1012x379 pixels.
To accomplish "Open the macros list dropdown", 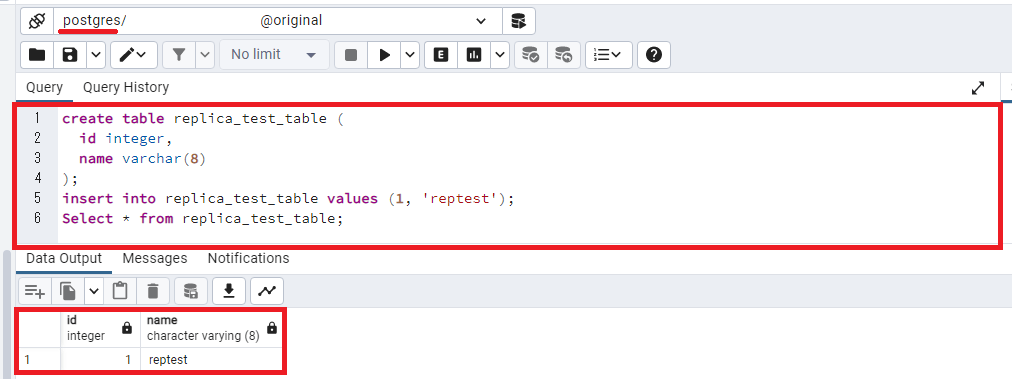I will [608, 55].
